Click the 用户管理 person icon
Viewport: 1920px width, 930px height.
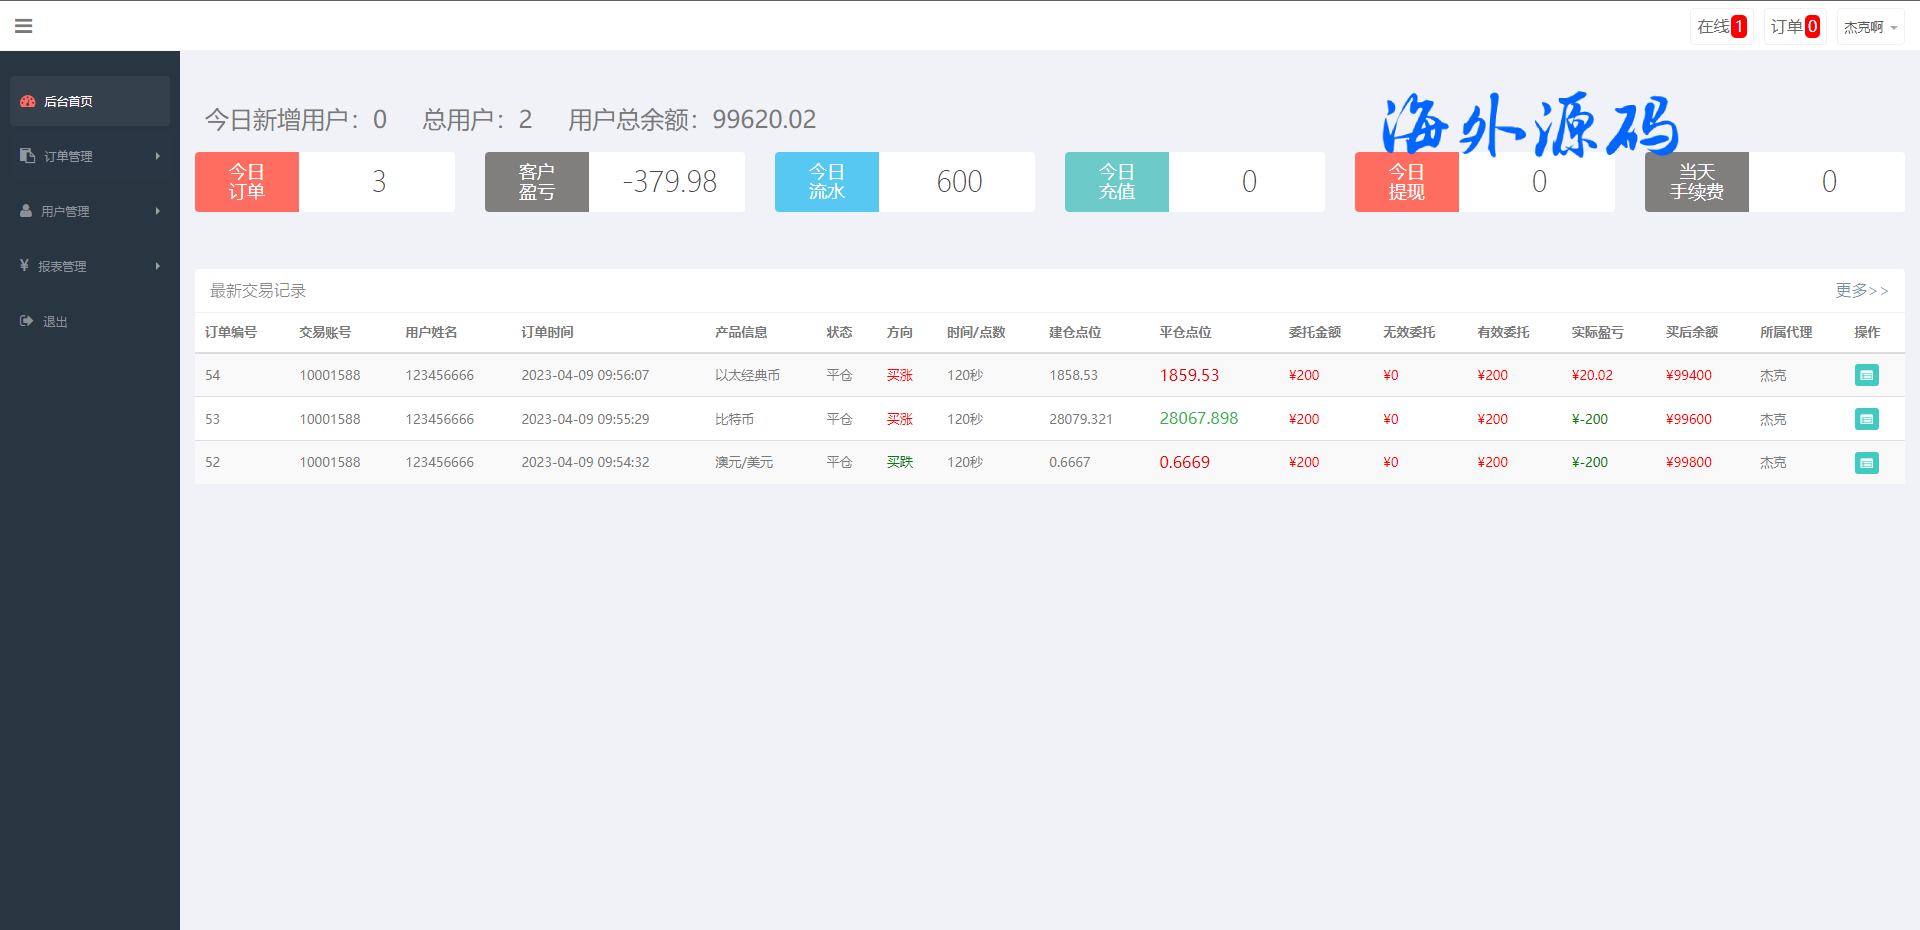(26, 211)
